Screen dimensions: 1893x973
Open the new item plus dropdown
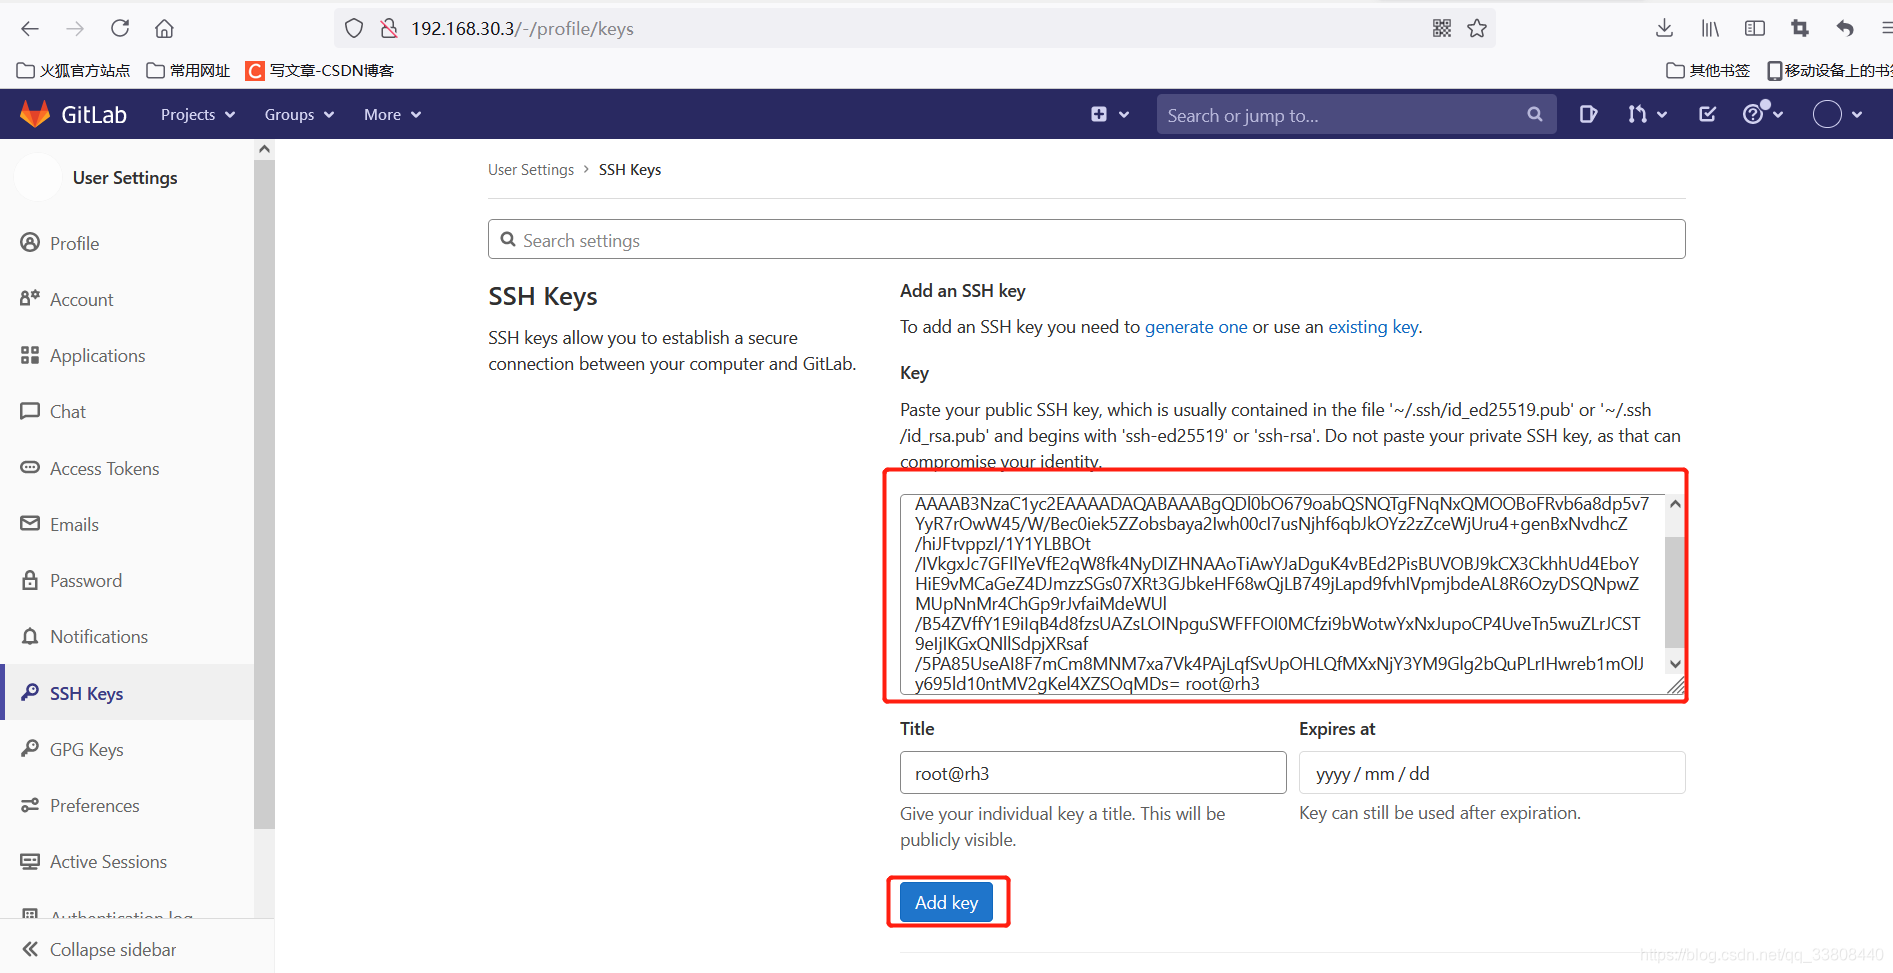click(x=1110, y=114)
